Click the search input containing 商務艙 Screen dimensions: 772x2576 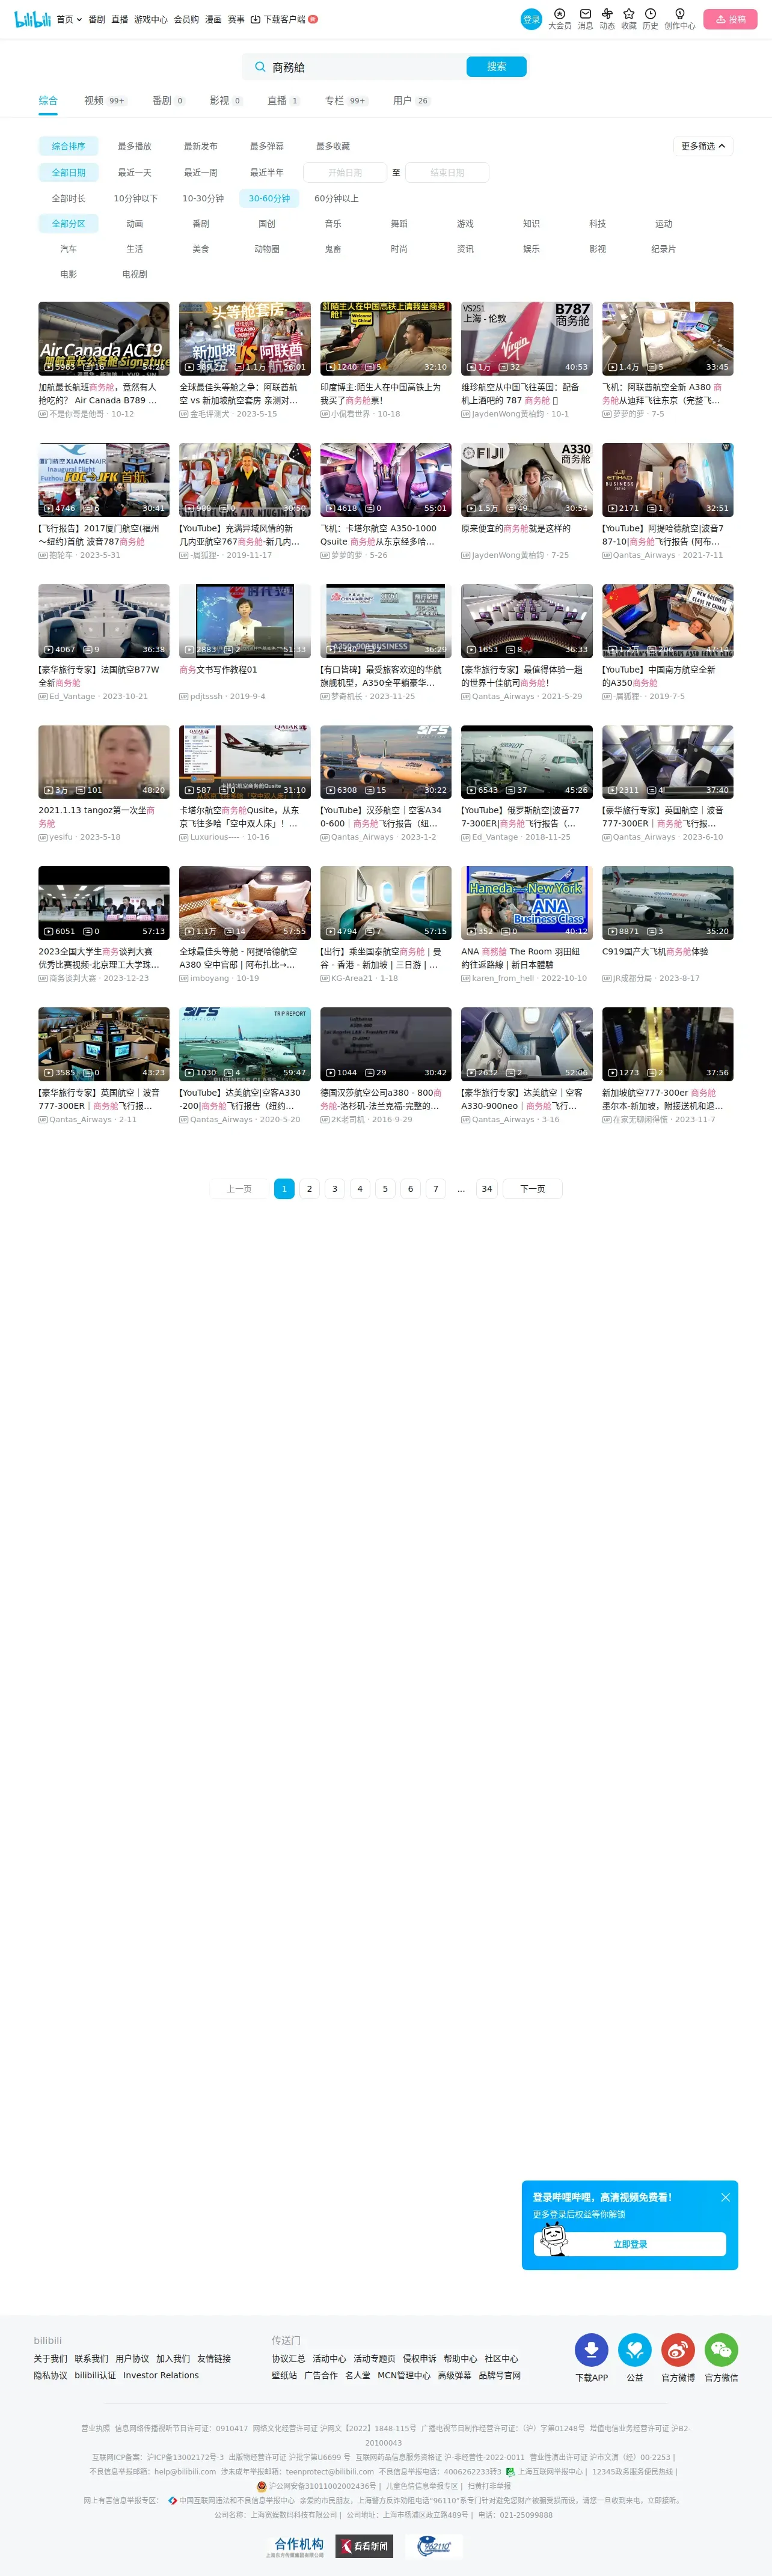[x=365, y=67]
